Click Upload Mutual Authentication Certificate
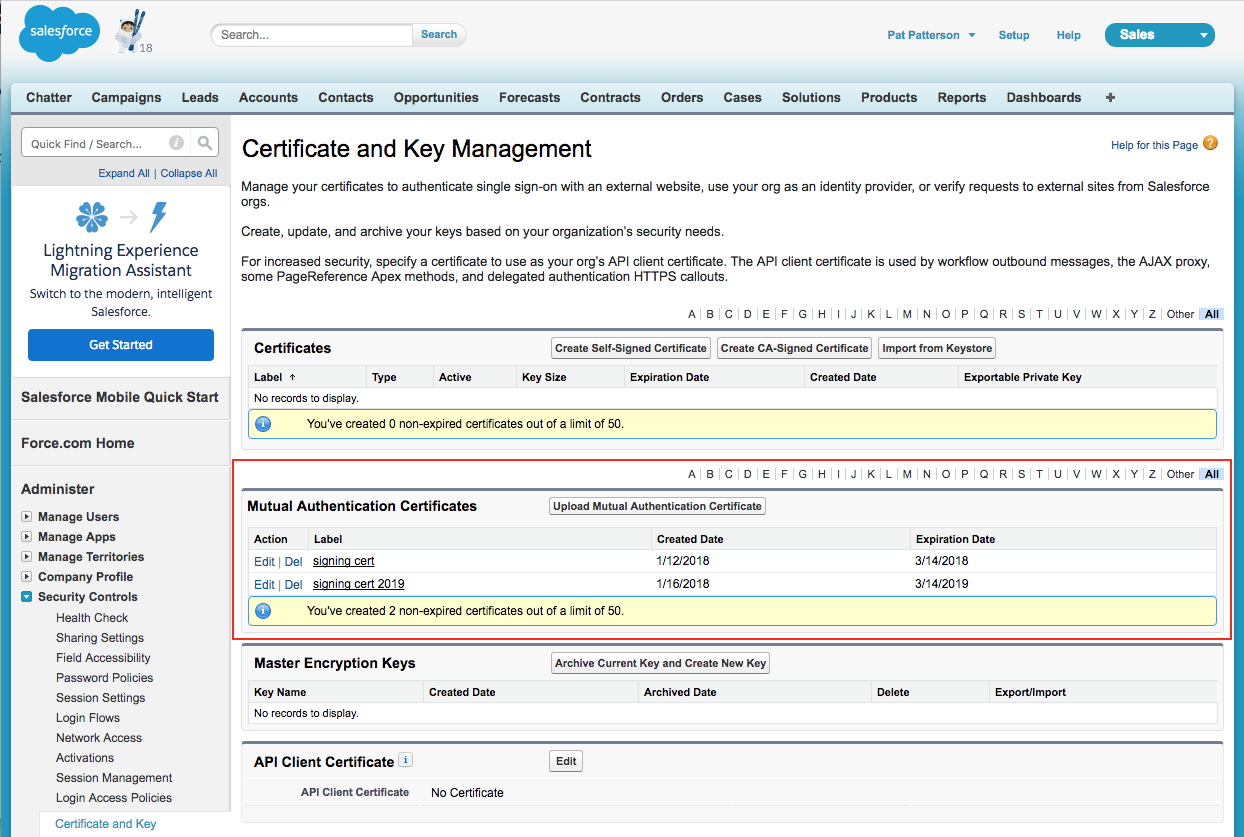This screenshot has height=837, width=1244. (x=656, y=505)
